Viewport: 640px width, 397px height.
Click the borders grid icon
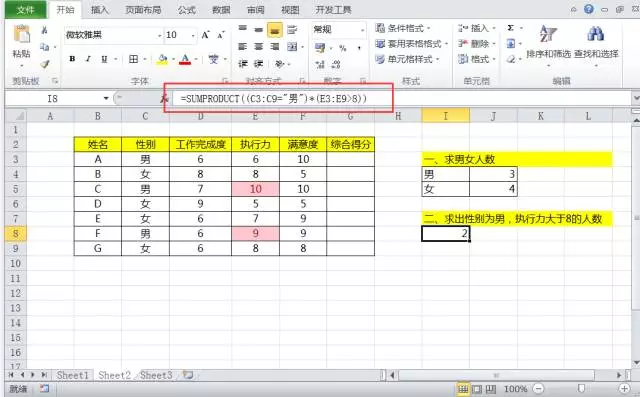(133, 59)
